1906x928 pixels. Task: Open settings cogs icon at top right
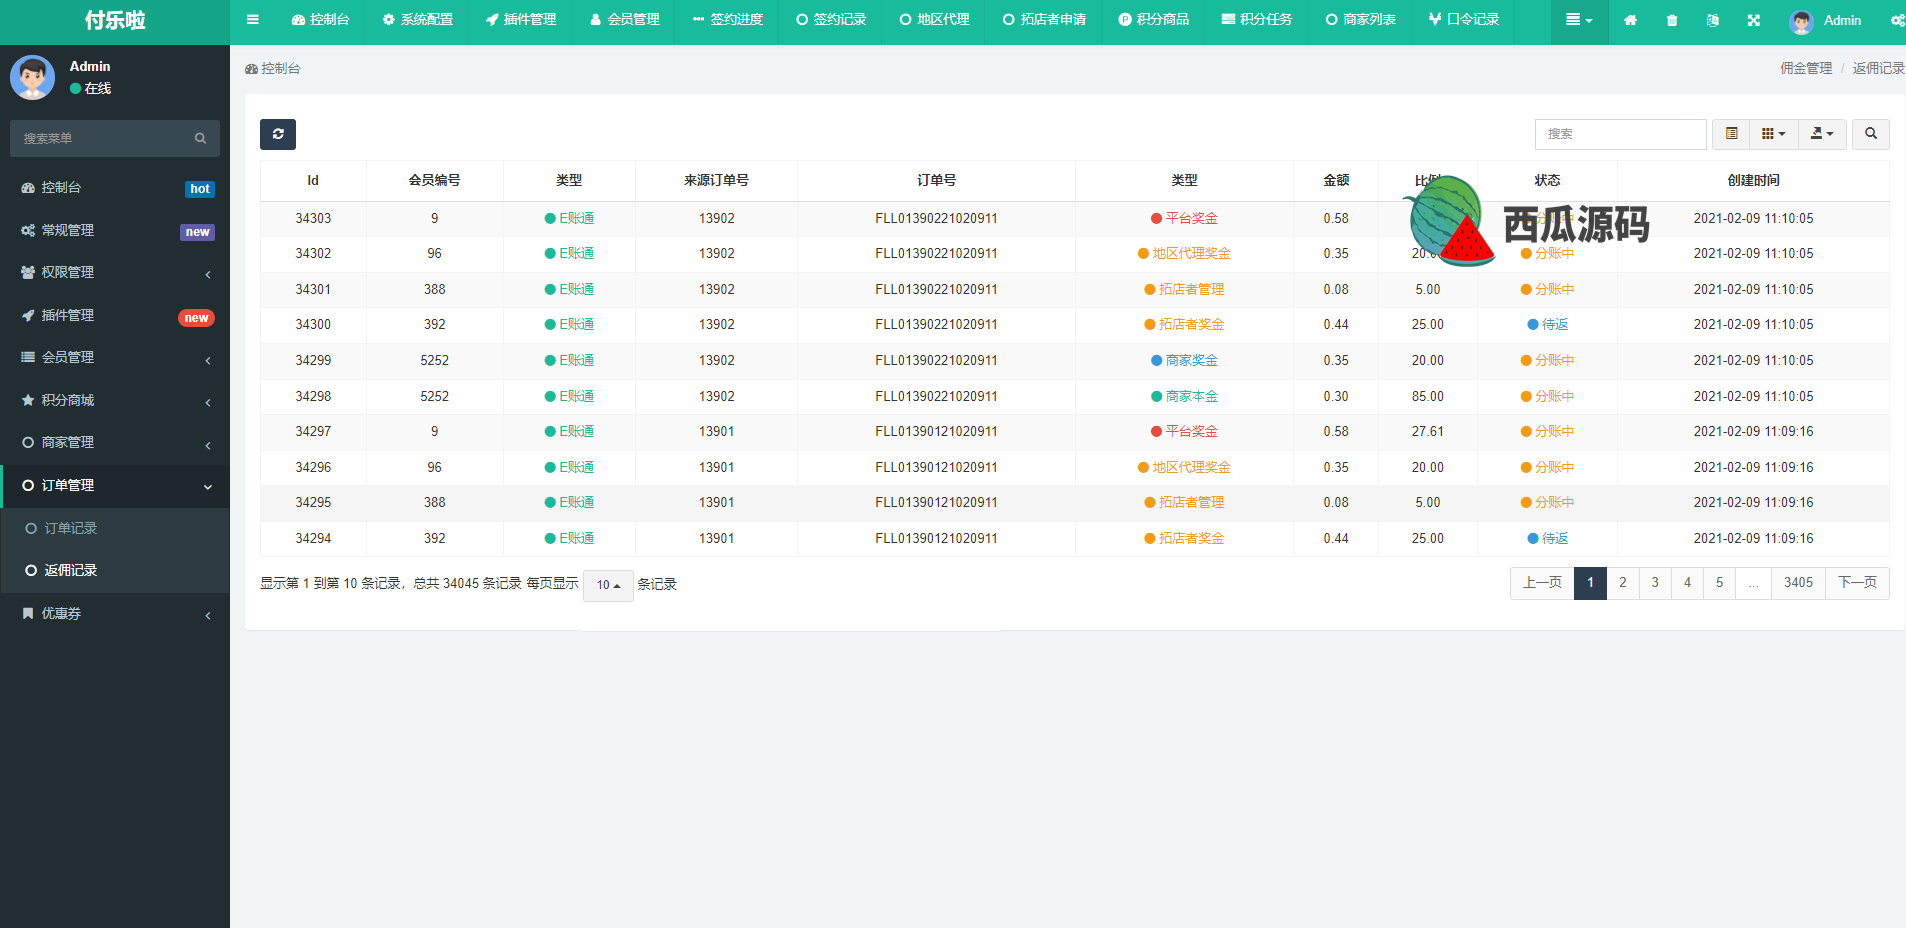[x=1897, y=20]
